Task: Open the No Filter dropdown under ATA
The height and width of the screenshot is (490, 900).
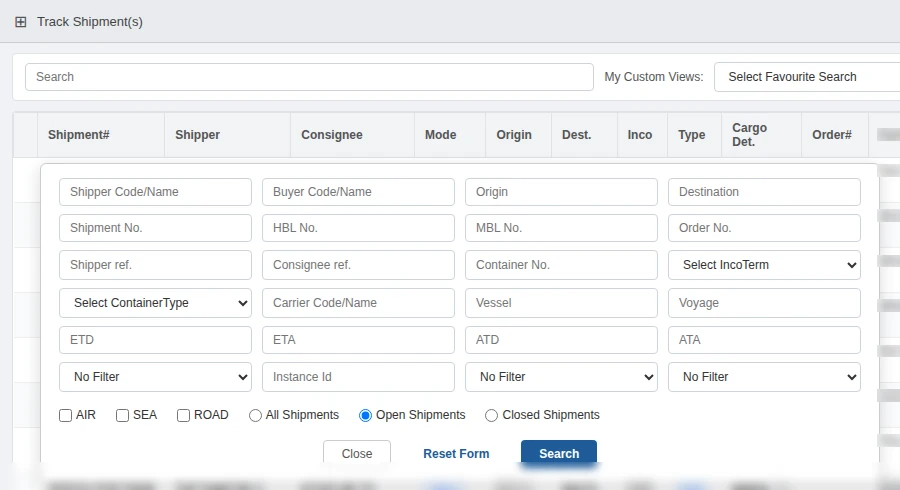Action: click(764, 377)
